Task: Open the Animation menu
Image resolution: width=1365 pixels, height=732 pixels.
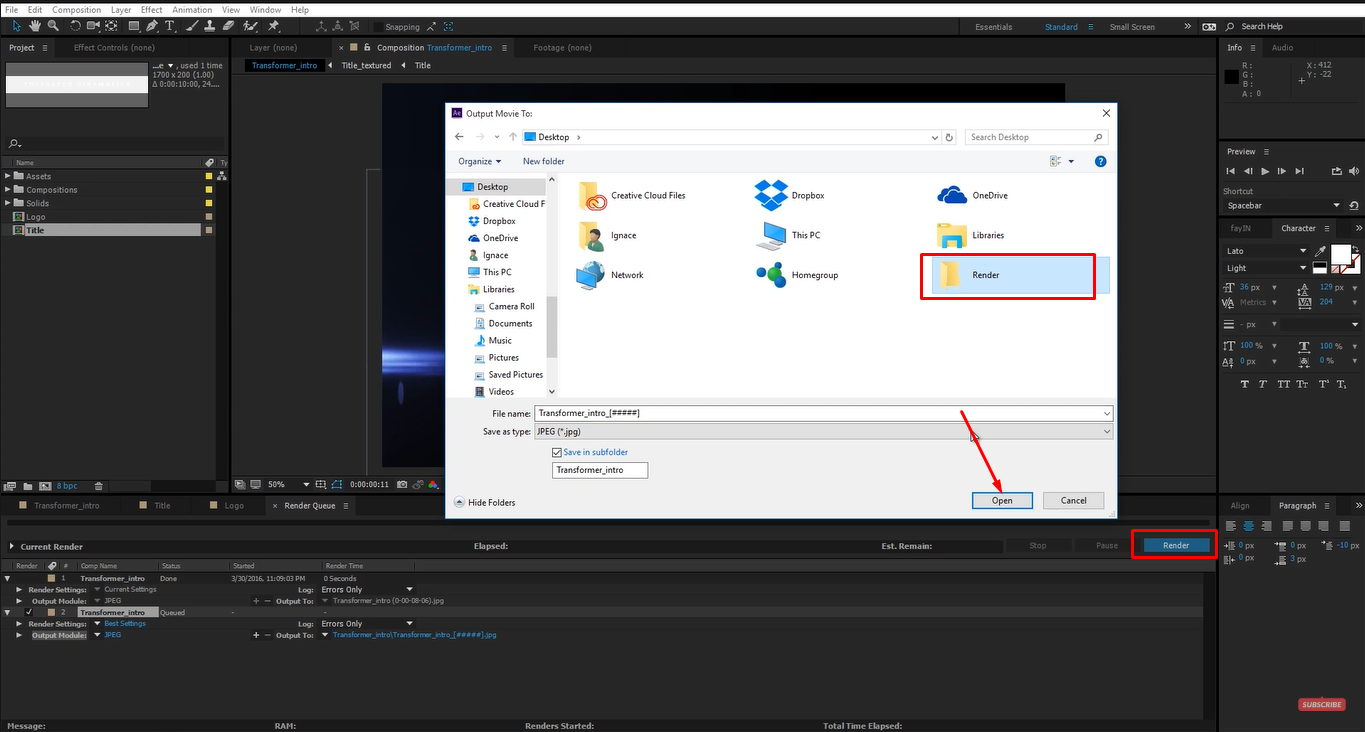Action: [192, 9]
